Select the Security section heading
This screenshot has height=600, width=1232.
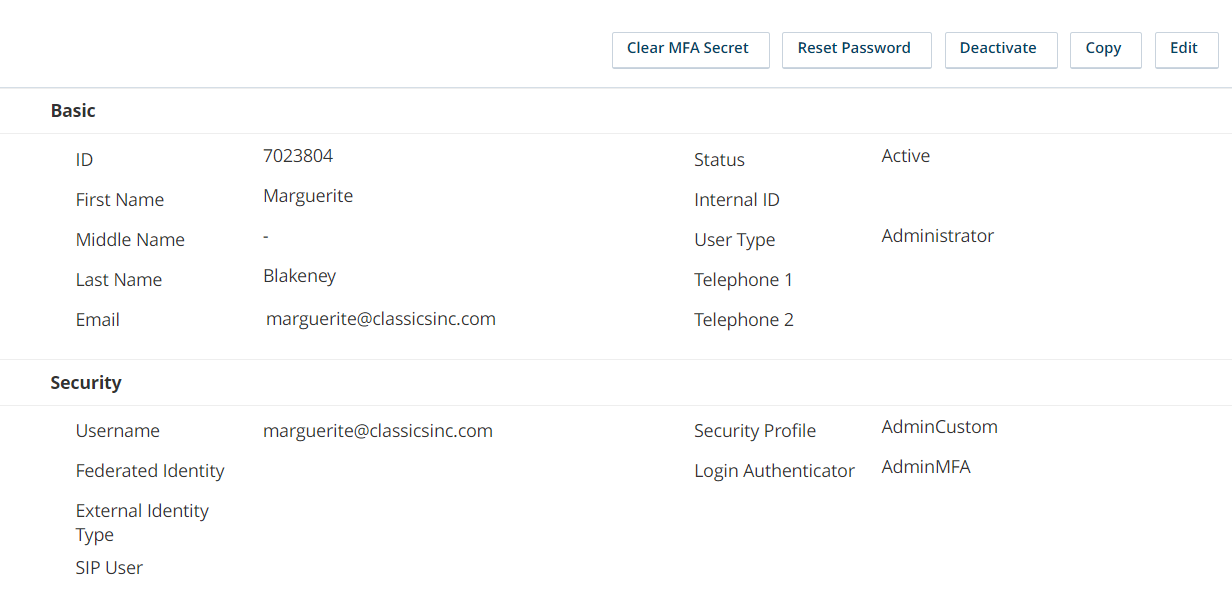pyautogui.click(x=86, y=383)
